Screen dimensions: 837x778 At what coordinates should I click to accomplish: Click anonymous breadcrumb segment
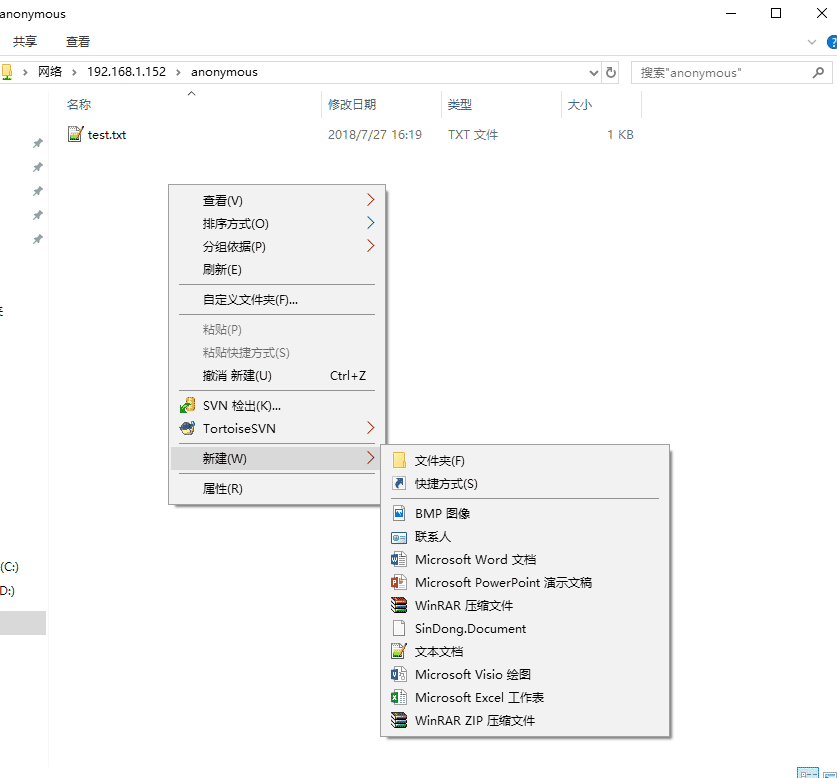click(224, 72)
